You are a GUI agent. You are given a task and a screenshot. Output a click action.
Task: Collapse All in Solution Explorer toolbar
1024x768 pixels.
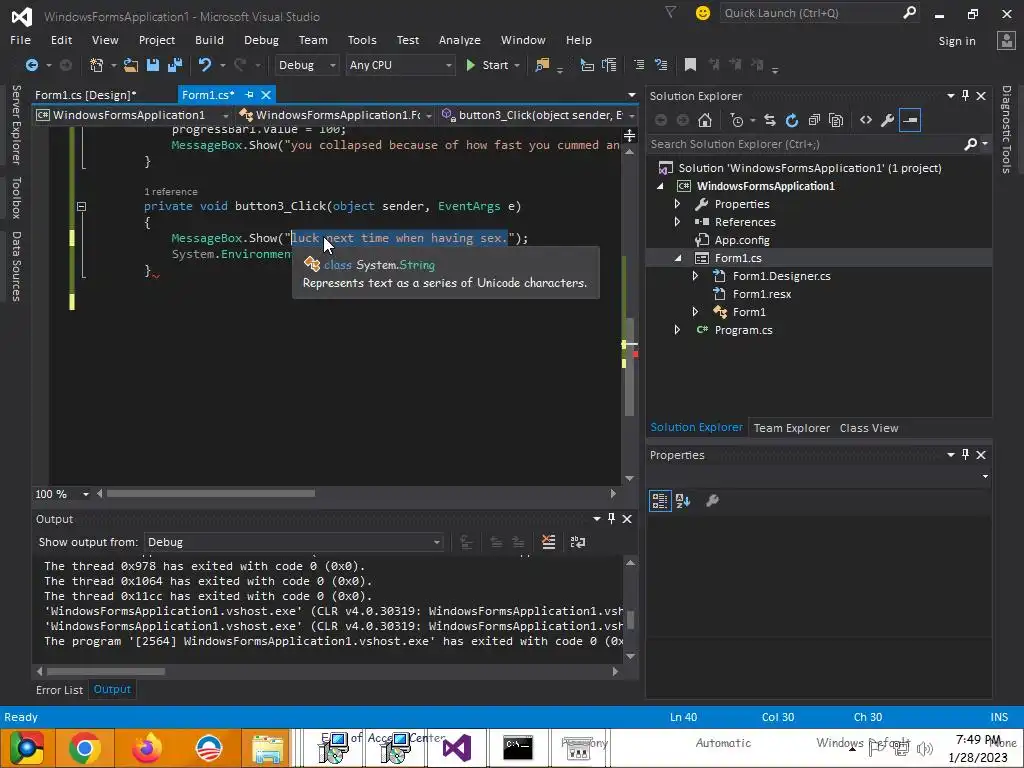[814, 120]
